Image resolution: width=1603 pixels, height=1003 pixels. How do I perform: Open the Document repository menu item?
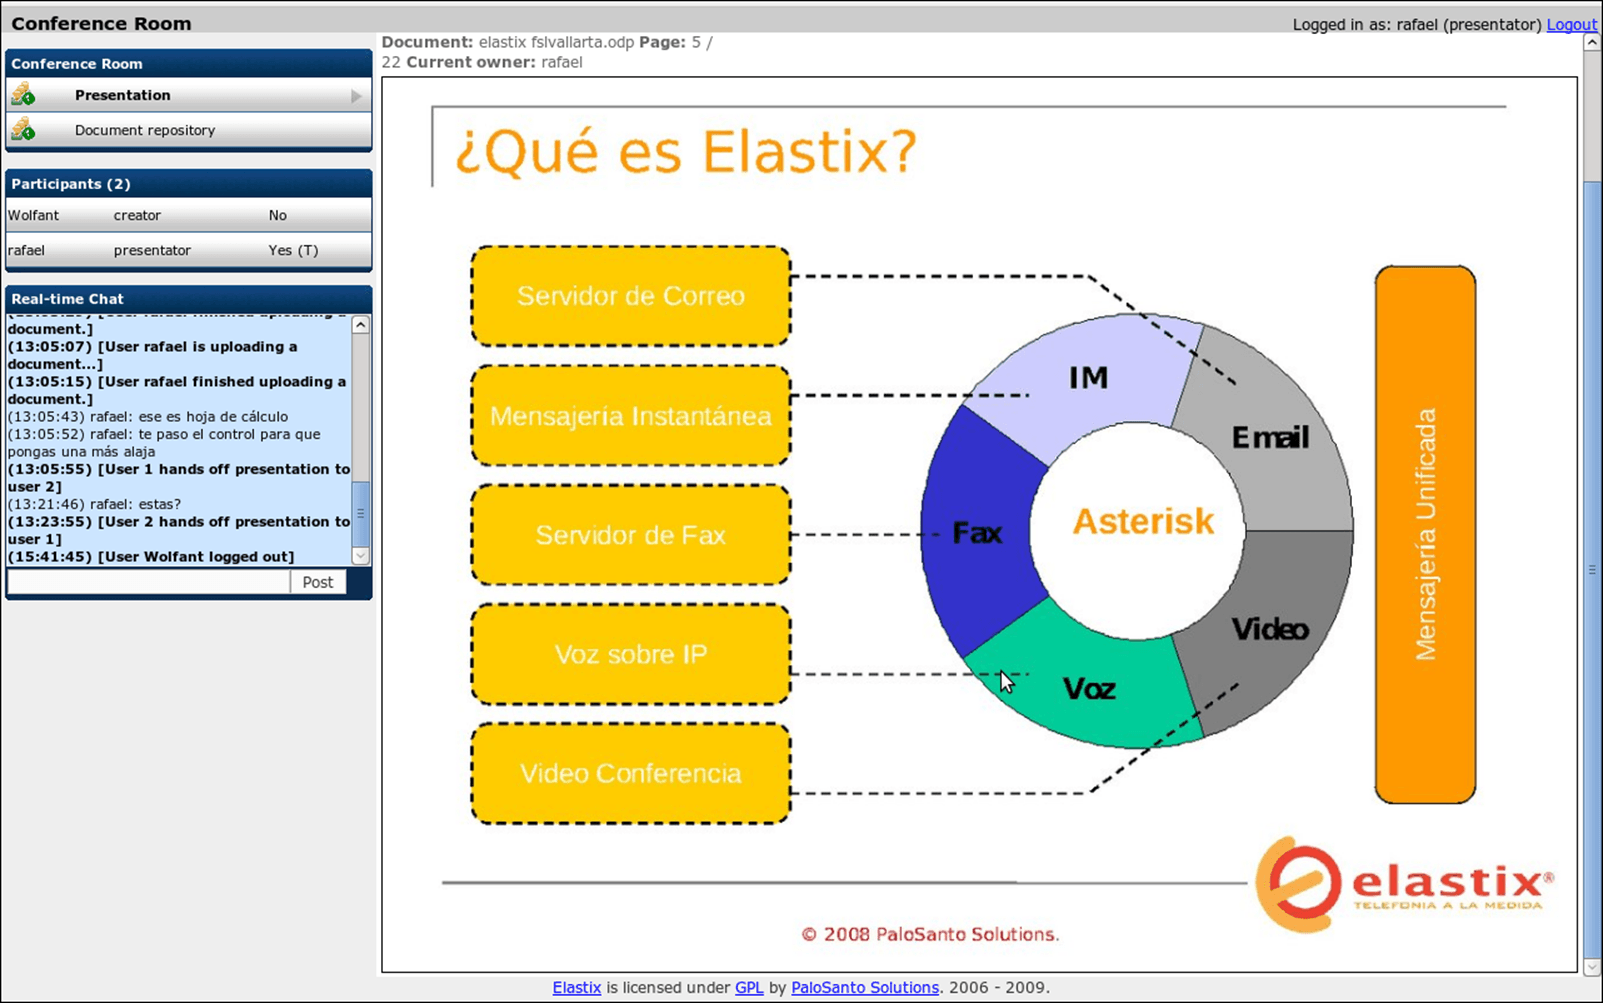pos(144,130)
